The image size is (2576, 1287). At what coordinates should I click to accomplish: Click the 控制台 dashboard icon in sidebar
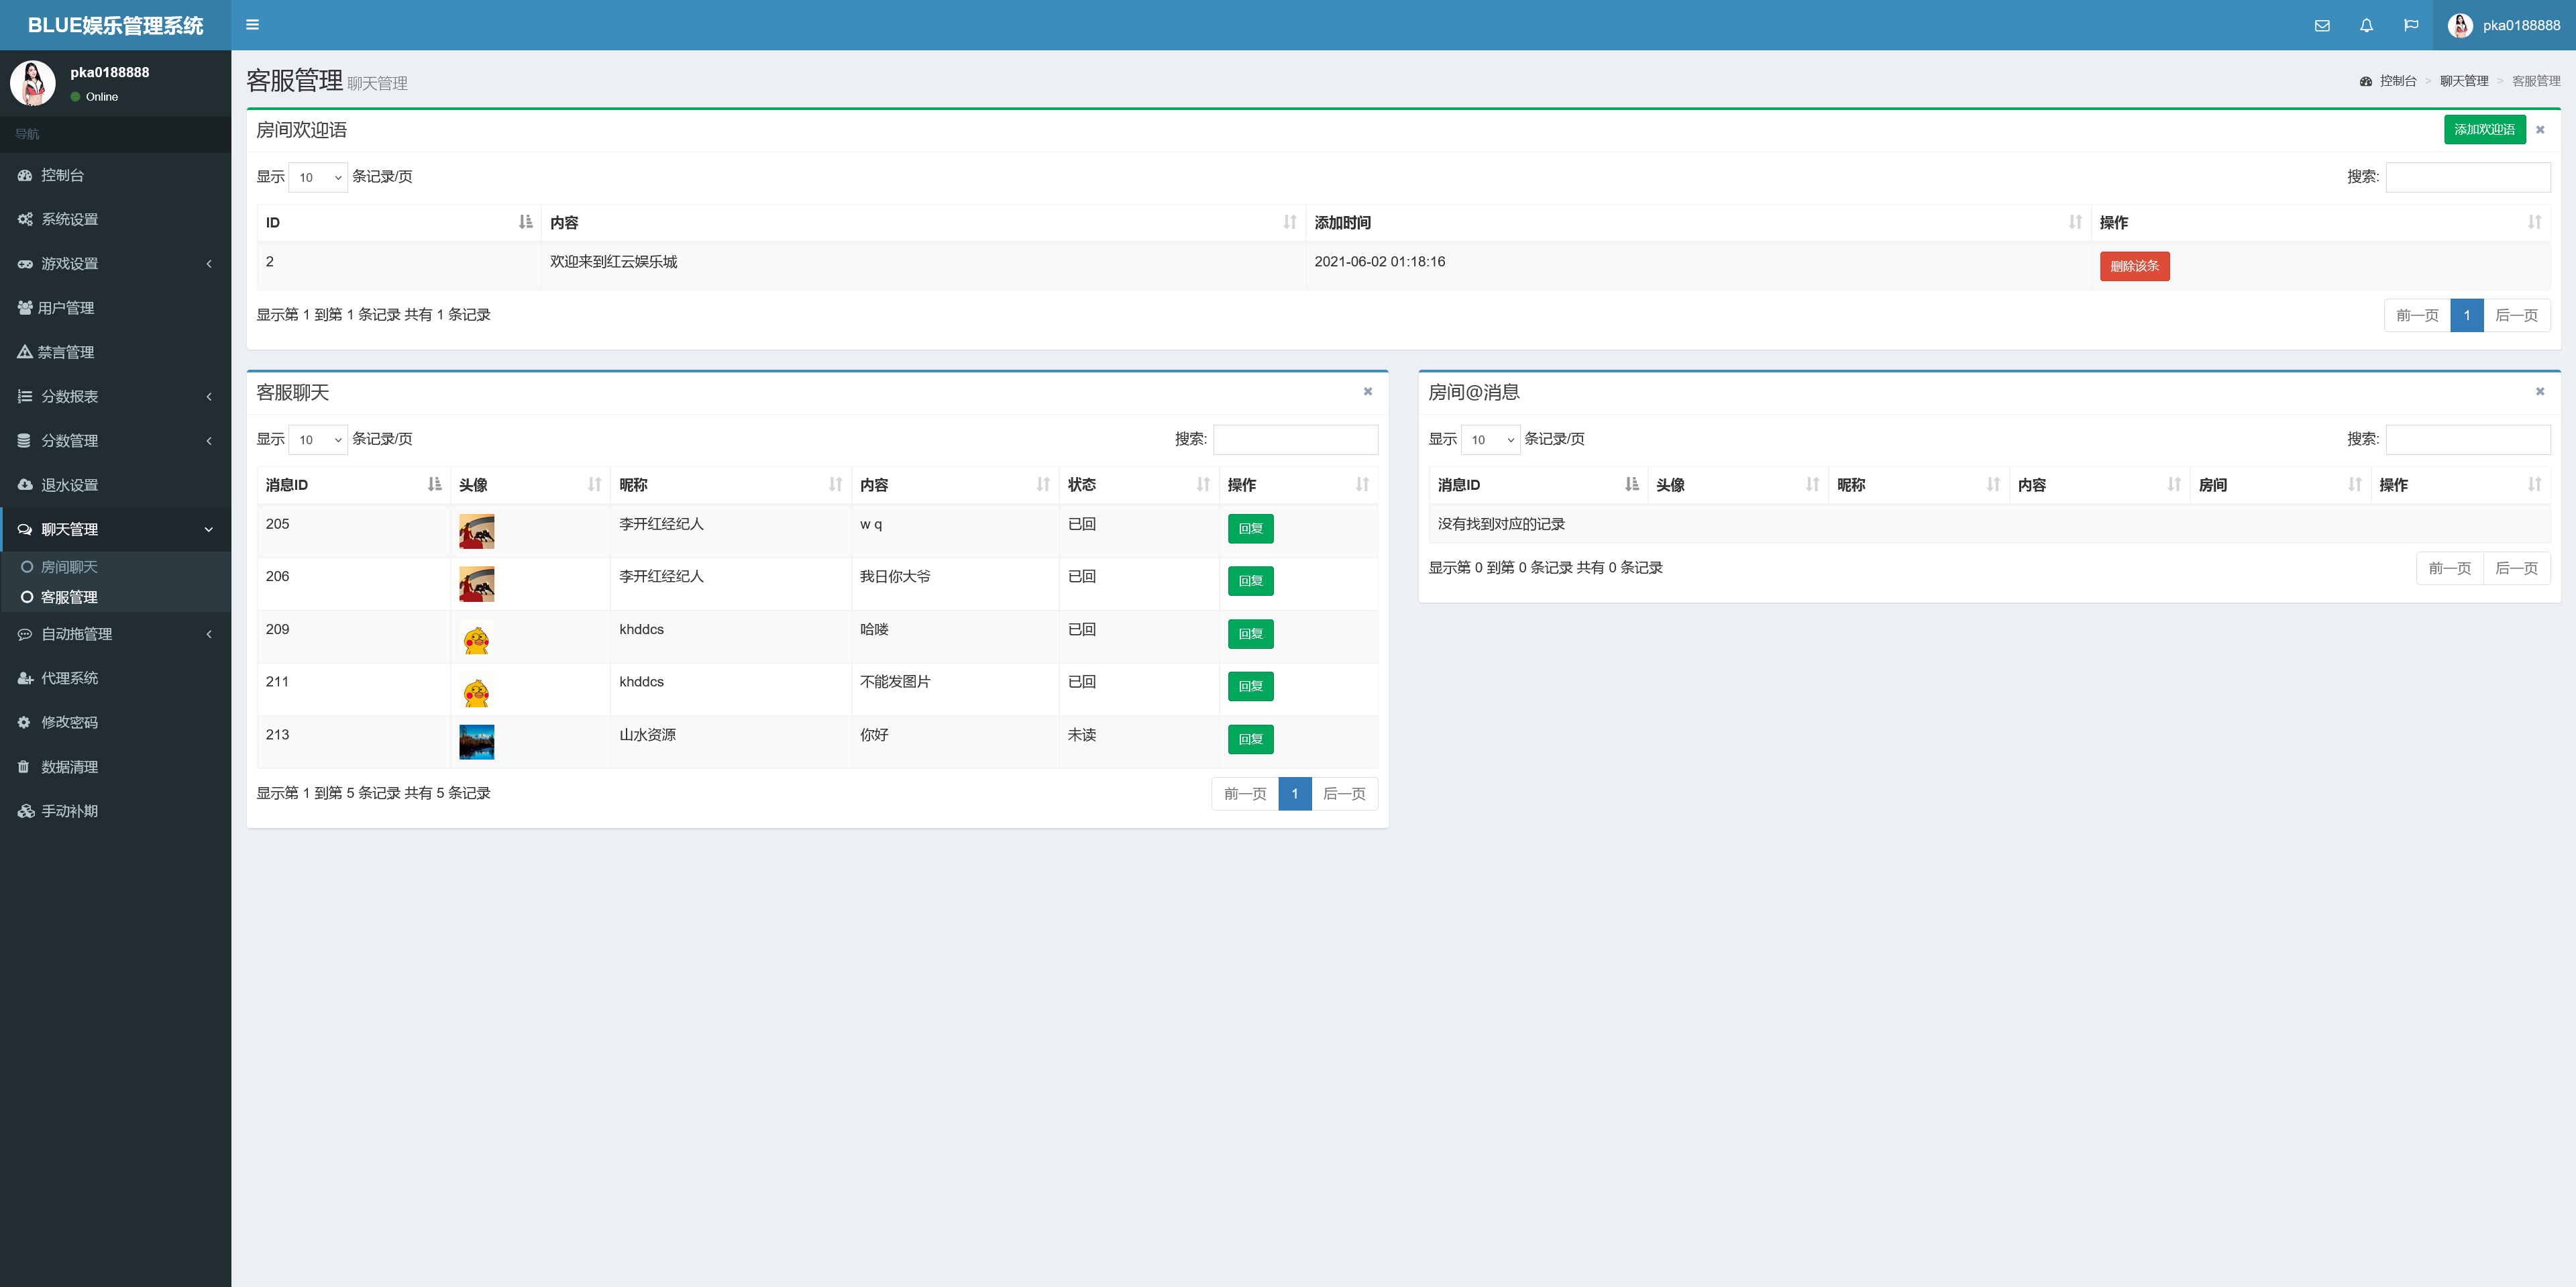(25, 175)
